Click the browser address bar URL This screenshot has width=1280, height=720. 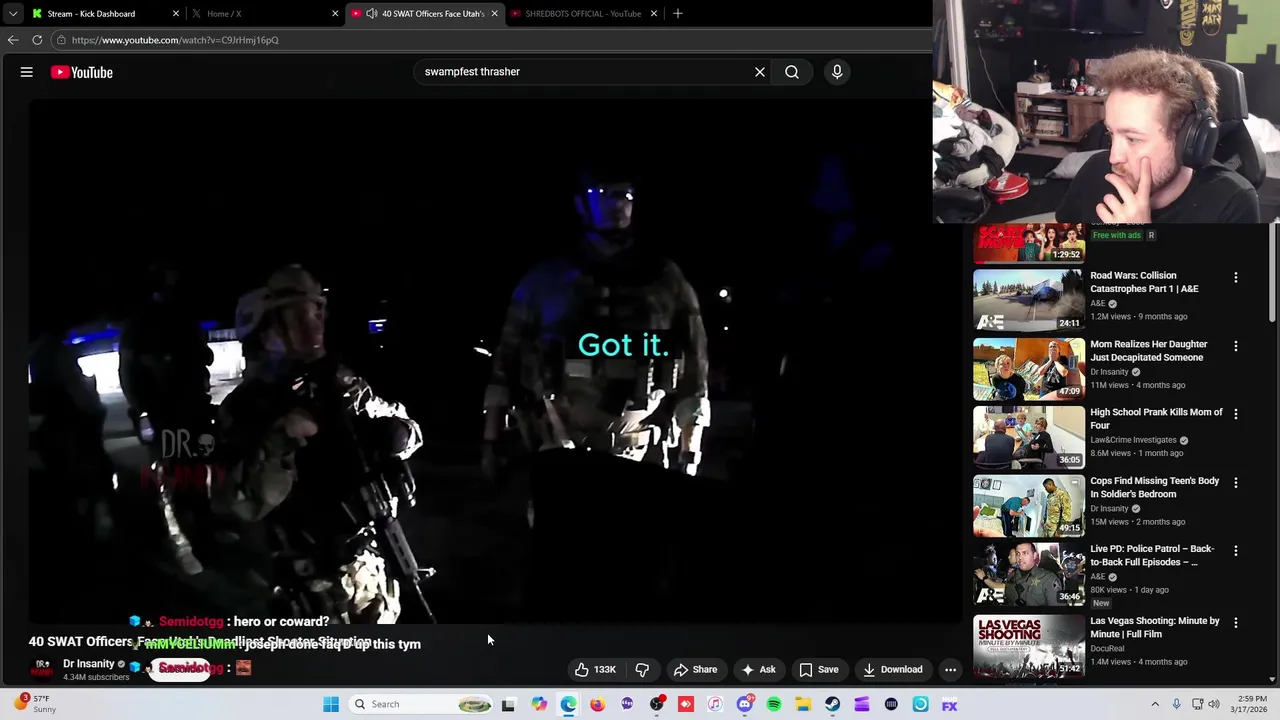point(175,40)
